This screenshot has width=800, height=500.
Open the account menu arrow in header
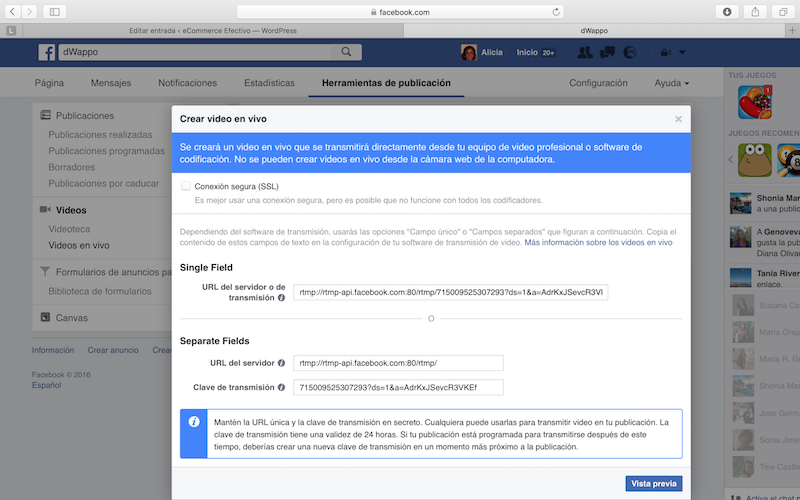tap(682, 52)
